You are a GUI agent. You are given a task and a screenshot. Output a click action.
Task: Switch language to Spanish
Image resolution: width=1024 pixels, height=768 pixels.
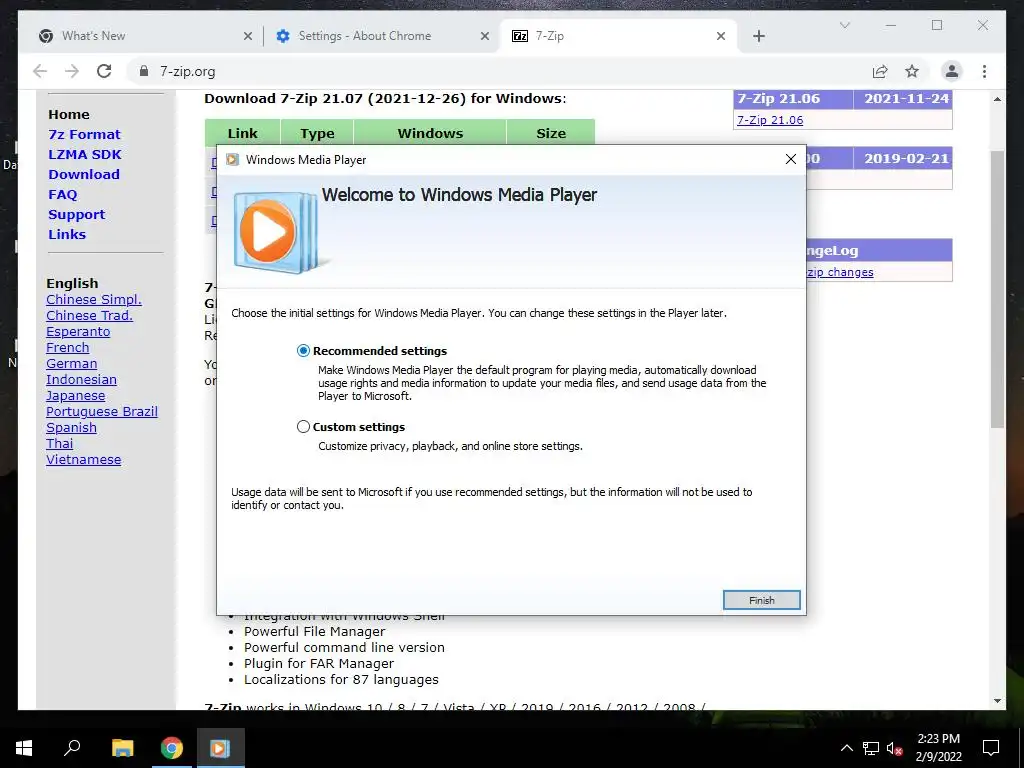pyautogui.click(x=71, y=428)
